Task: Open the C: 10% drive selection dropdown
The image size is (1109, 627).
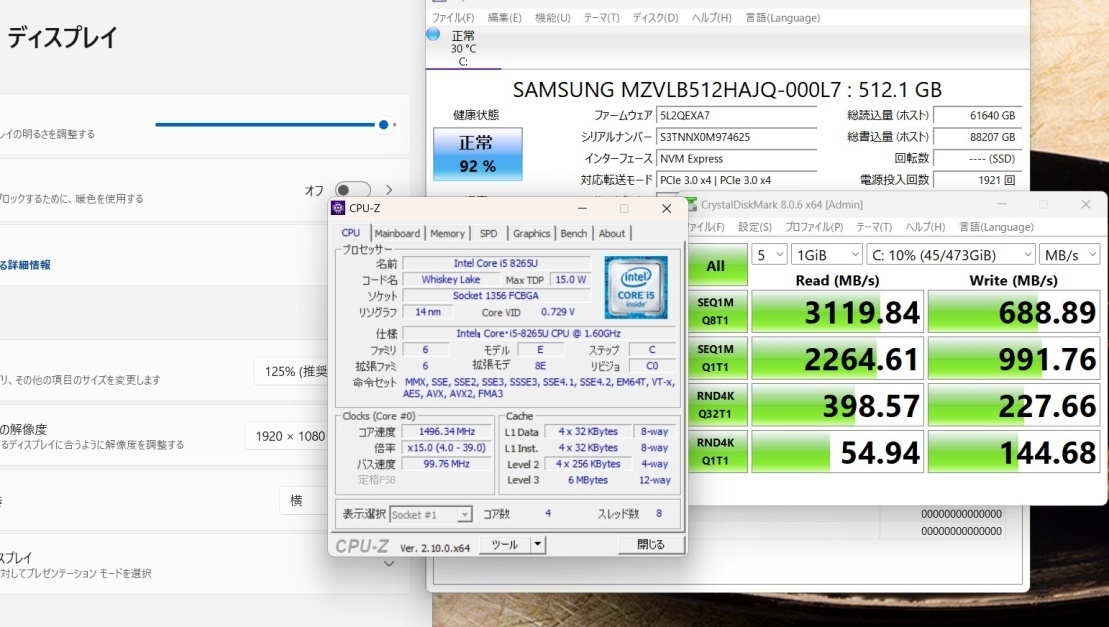Action: [x=951, y=254]
